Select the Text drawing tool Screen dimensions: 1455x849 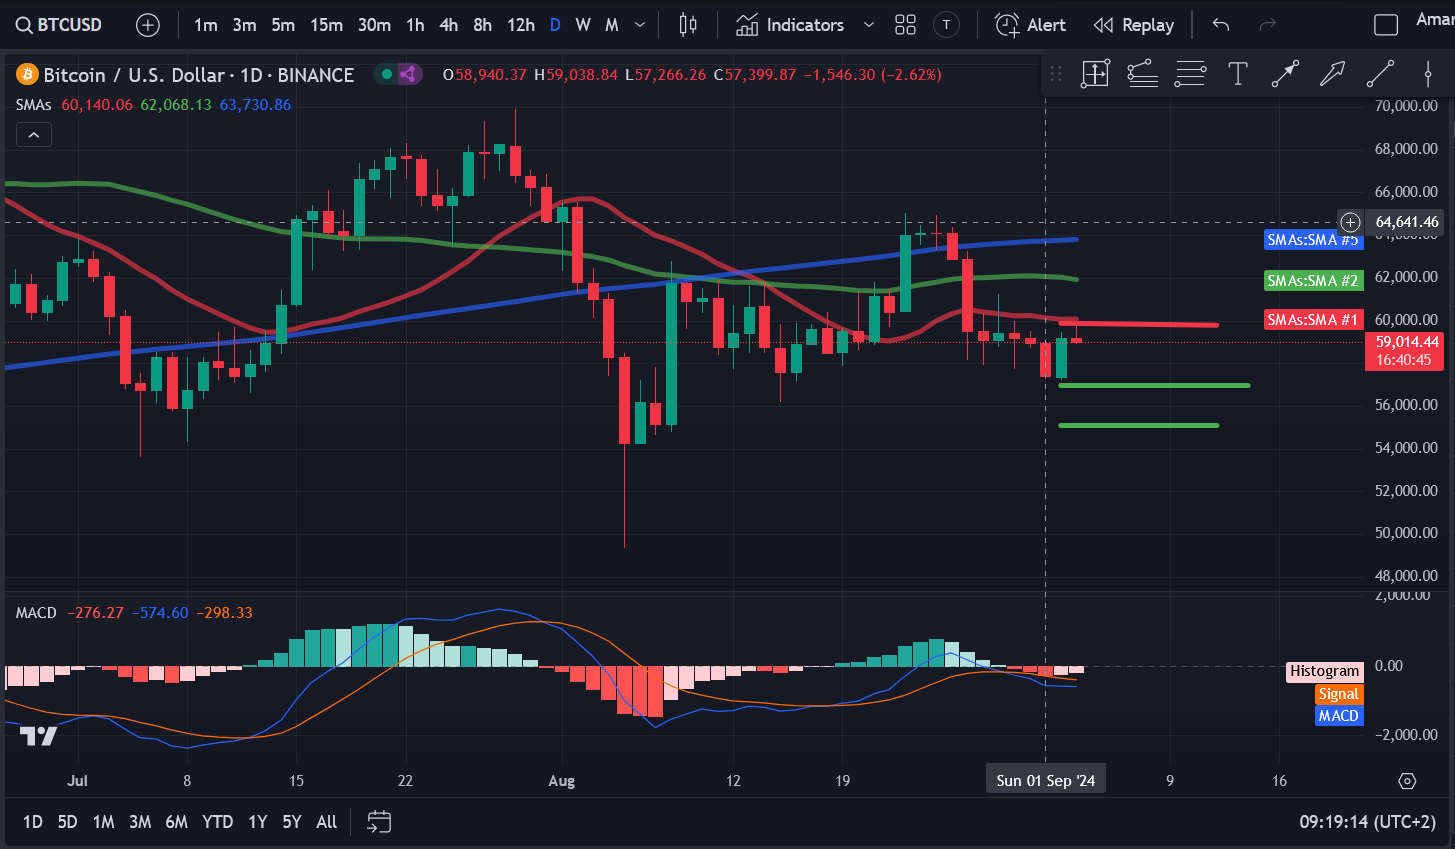[1237, 73]
